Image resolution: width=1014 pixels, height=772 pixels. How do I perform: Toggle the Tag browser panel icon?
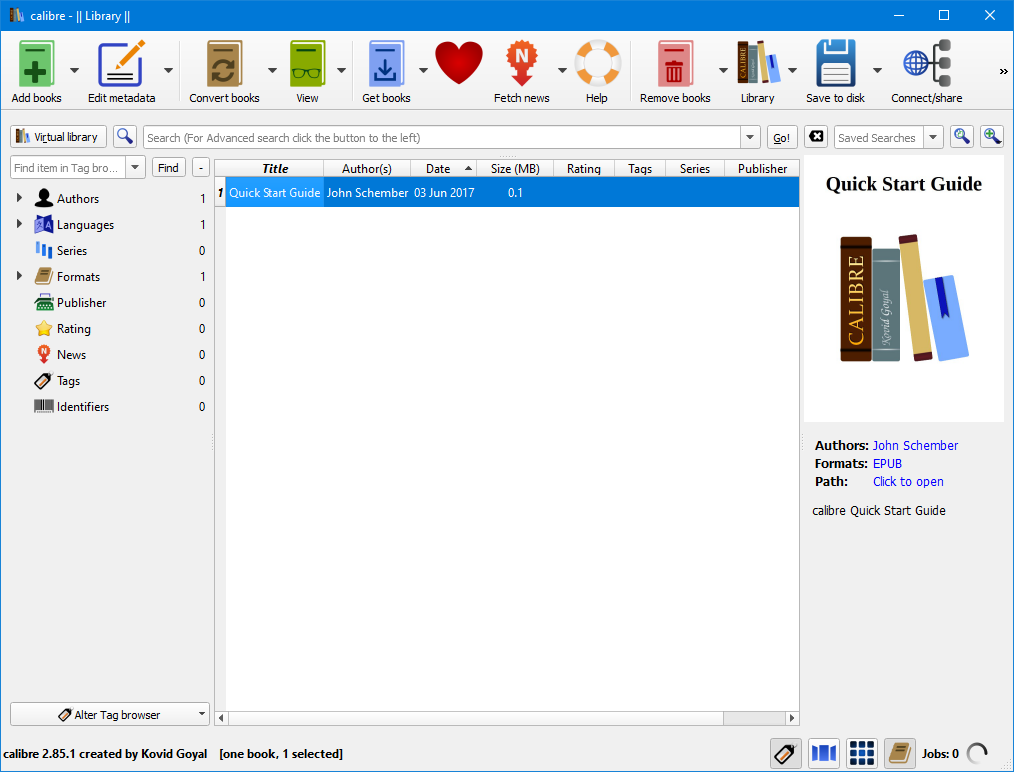pyautogui.click(x=786, y=753)
